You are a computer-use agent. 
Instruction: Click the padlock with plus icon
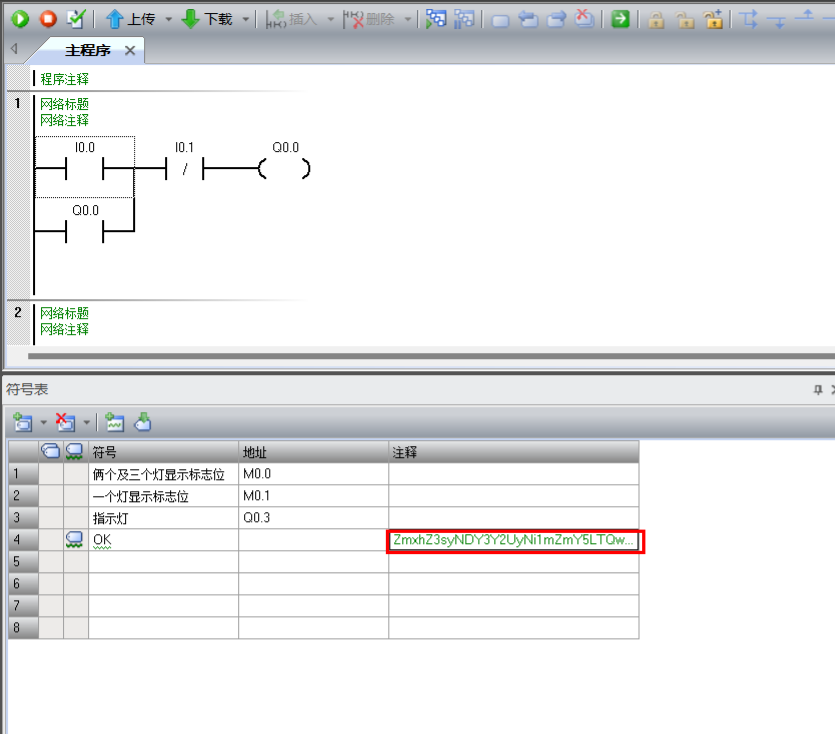[713, 19]
